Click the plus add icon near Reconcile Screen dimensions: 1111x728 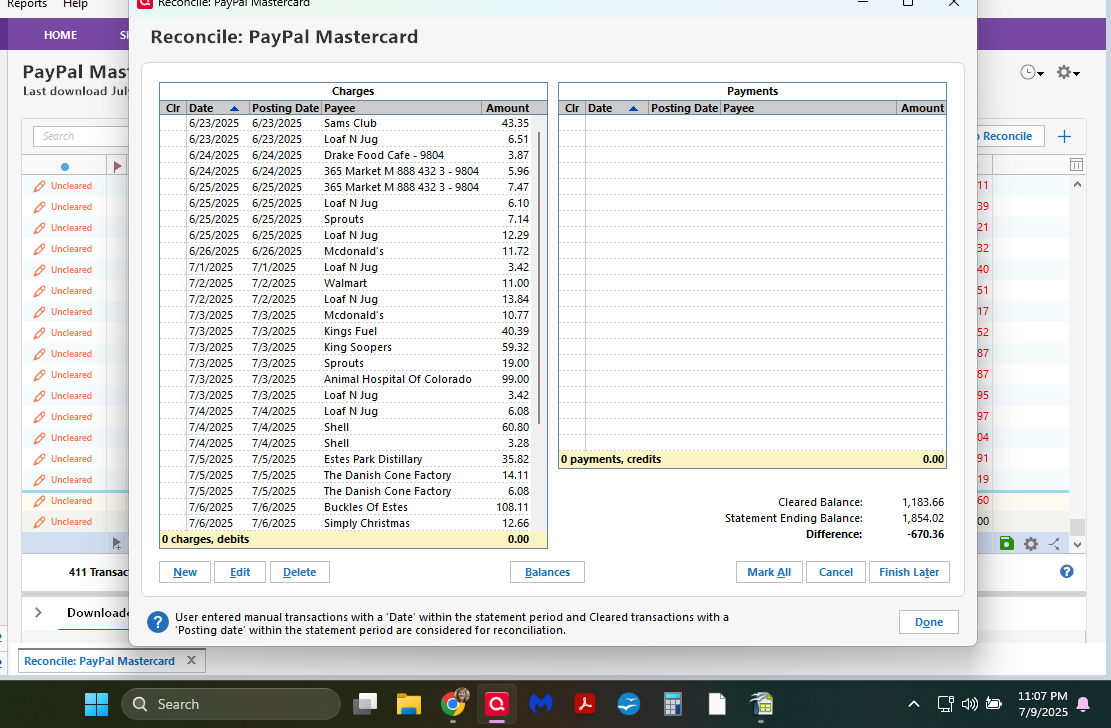click(1064, 136)
